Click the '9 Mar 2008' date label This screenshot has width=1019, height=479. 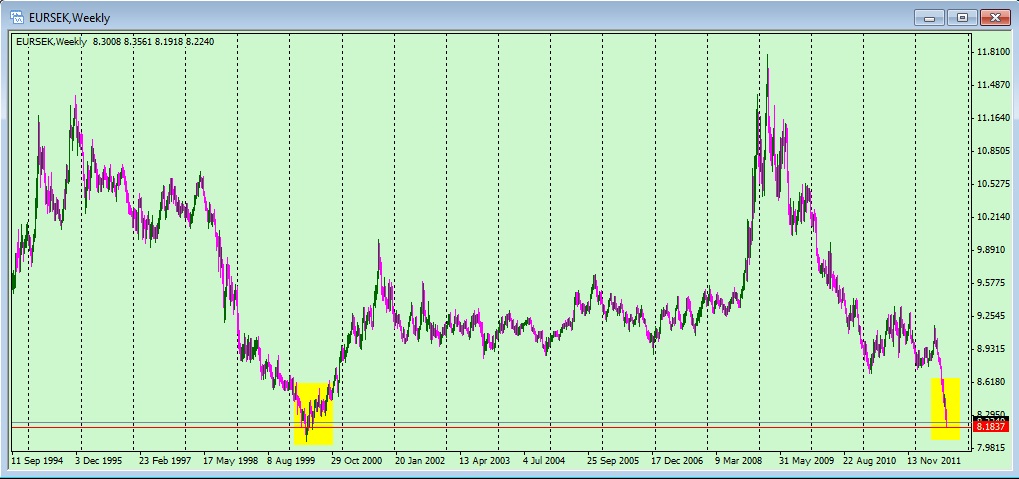click(x=741, y=460)
